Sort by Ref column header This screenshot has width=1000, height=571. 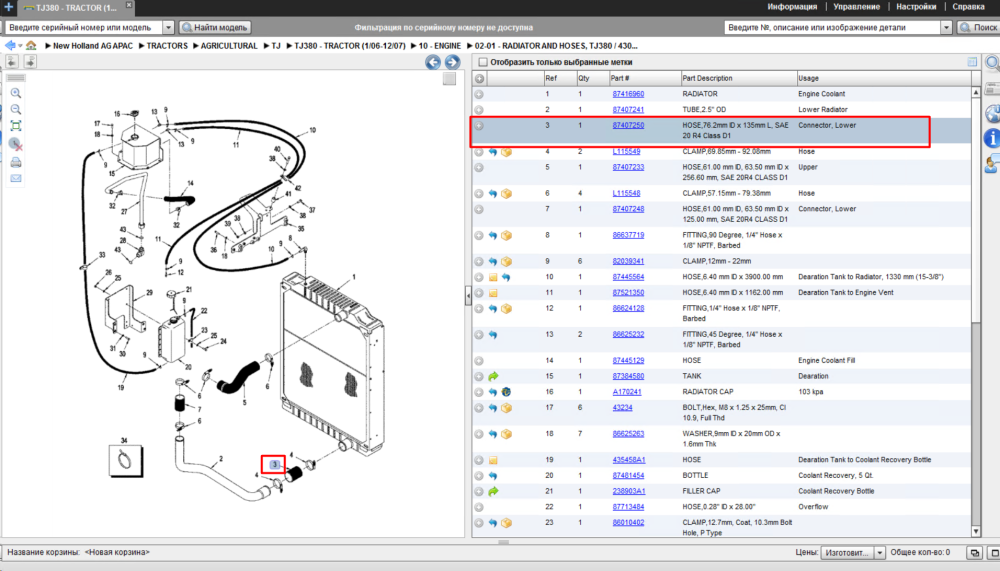(x=559, y=78)
